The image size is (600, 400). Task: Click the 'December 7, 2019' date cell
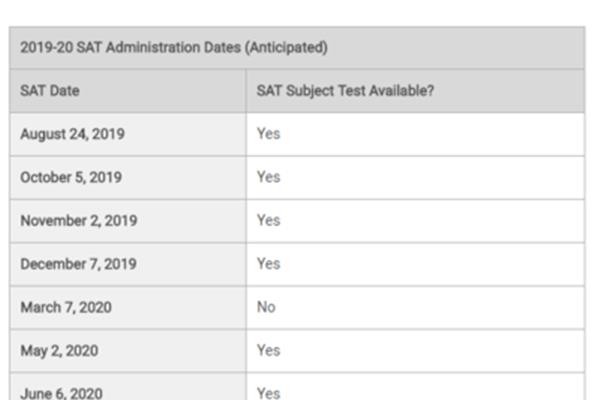78,264
